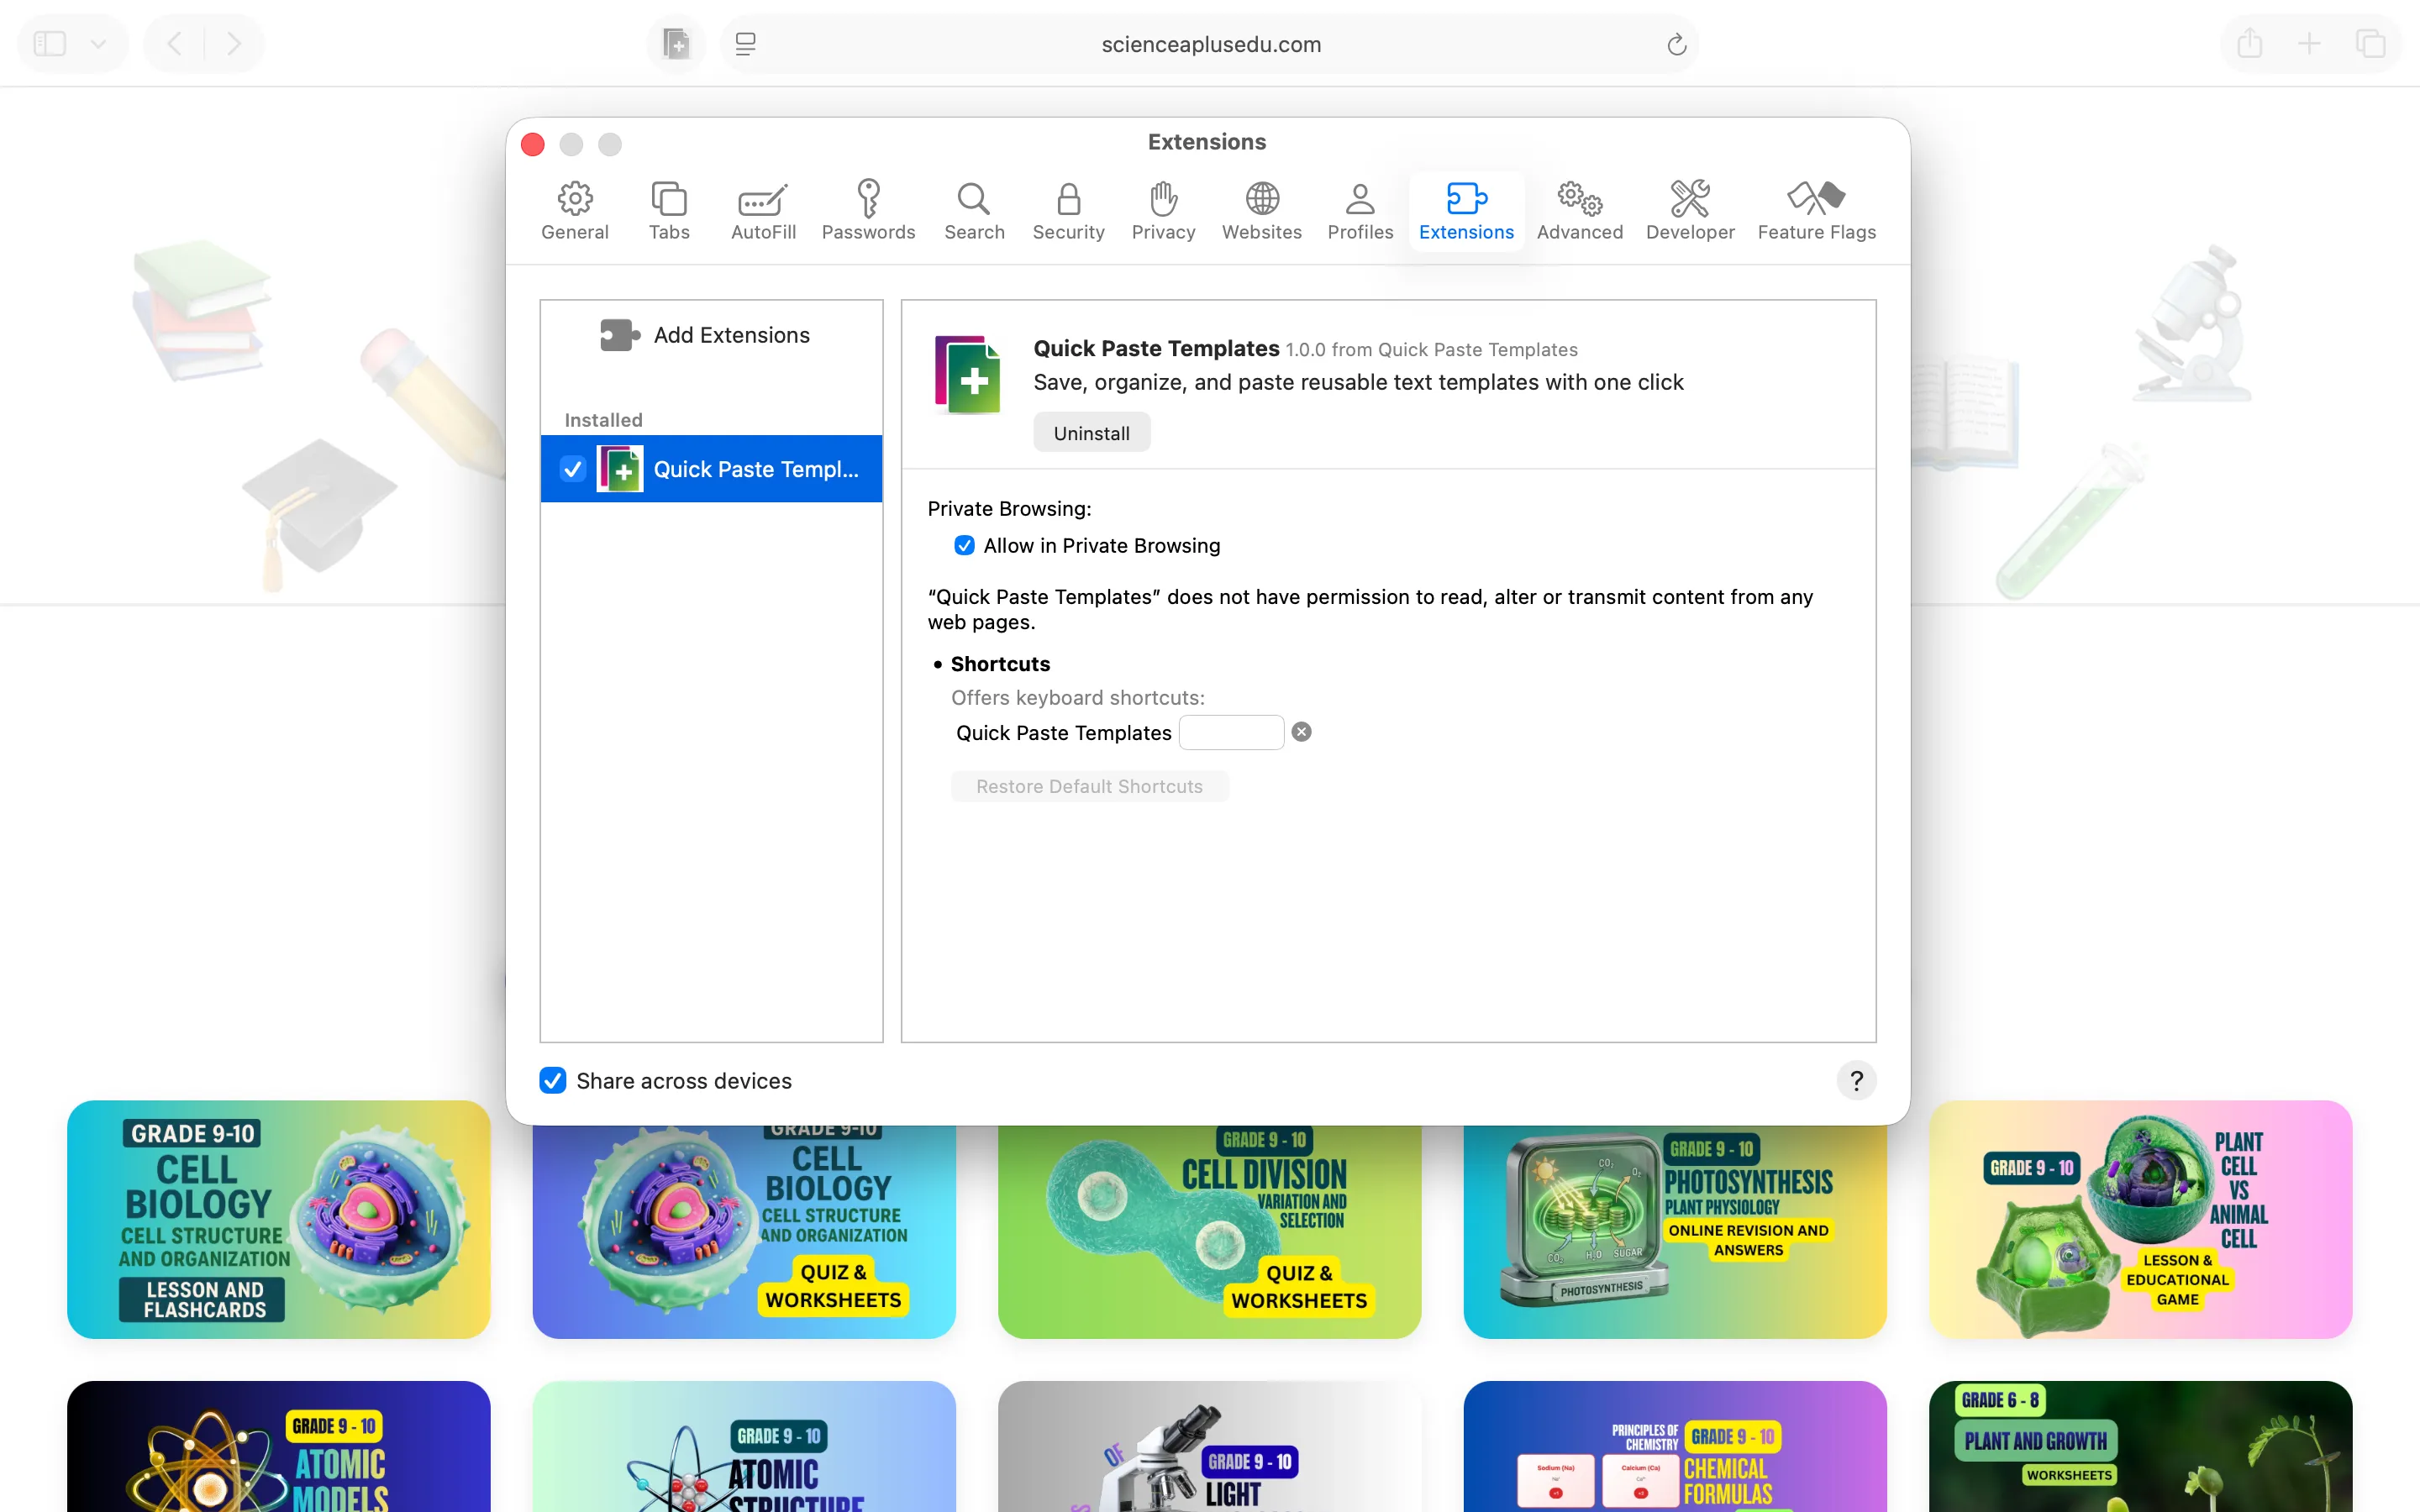Screen dimensions: 2420x1512
Task: Open Plant Cell vs Animal Cell card
Action: 2140,1219
